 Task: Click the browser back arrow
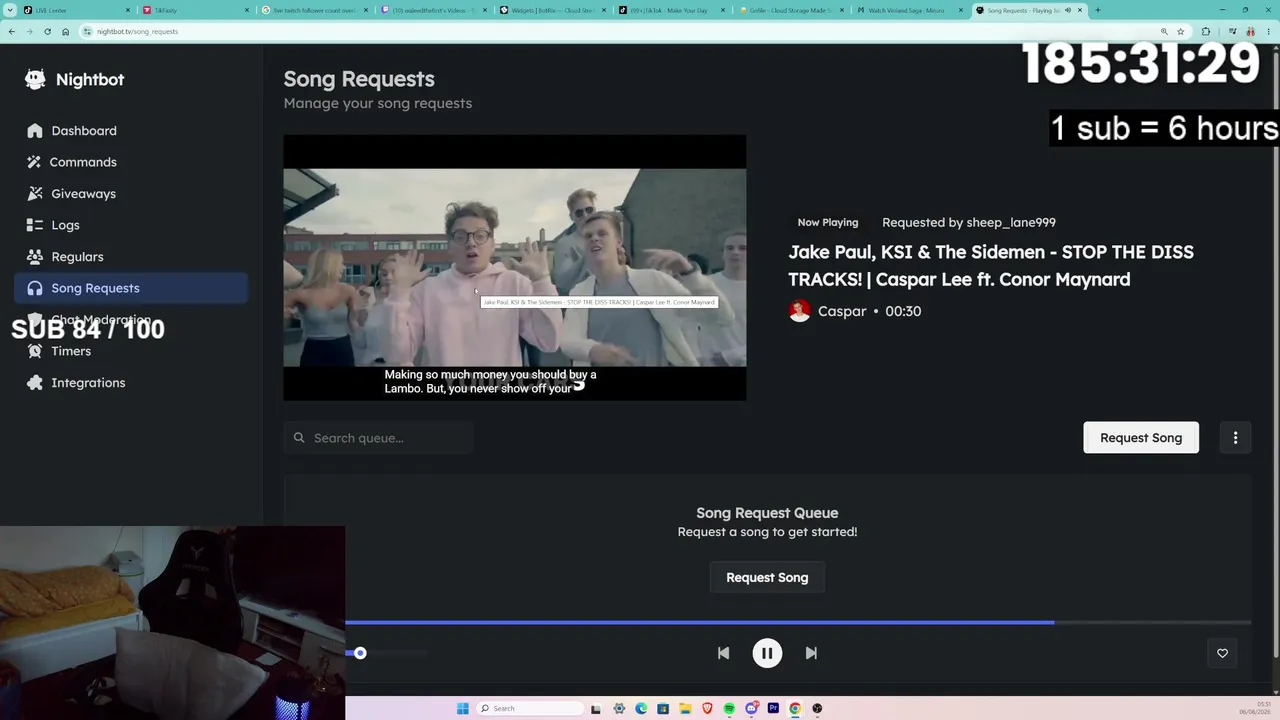[x=11, y=31]
